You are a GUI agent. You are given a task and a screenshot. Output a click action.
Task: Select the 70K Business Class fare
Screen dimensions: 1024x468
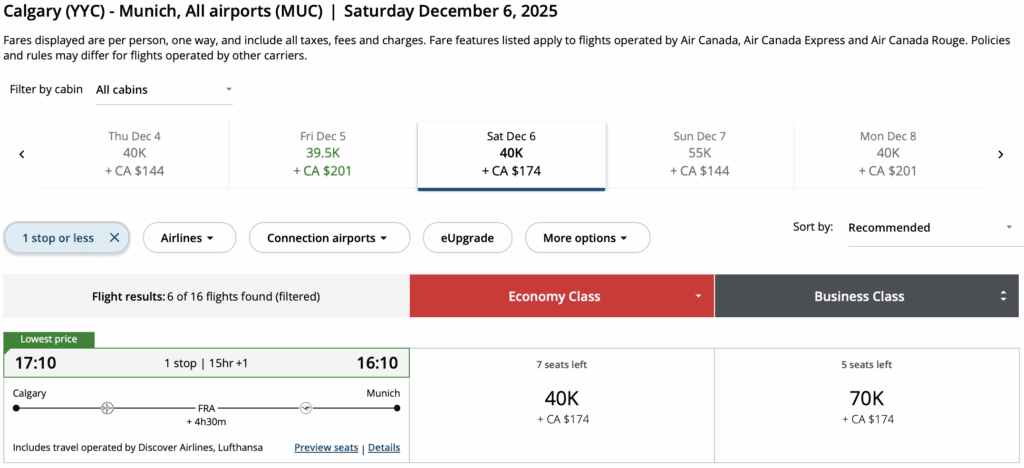click(866, 399)
